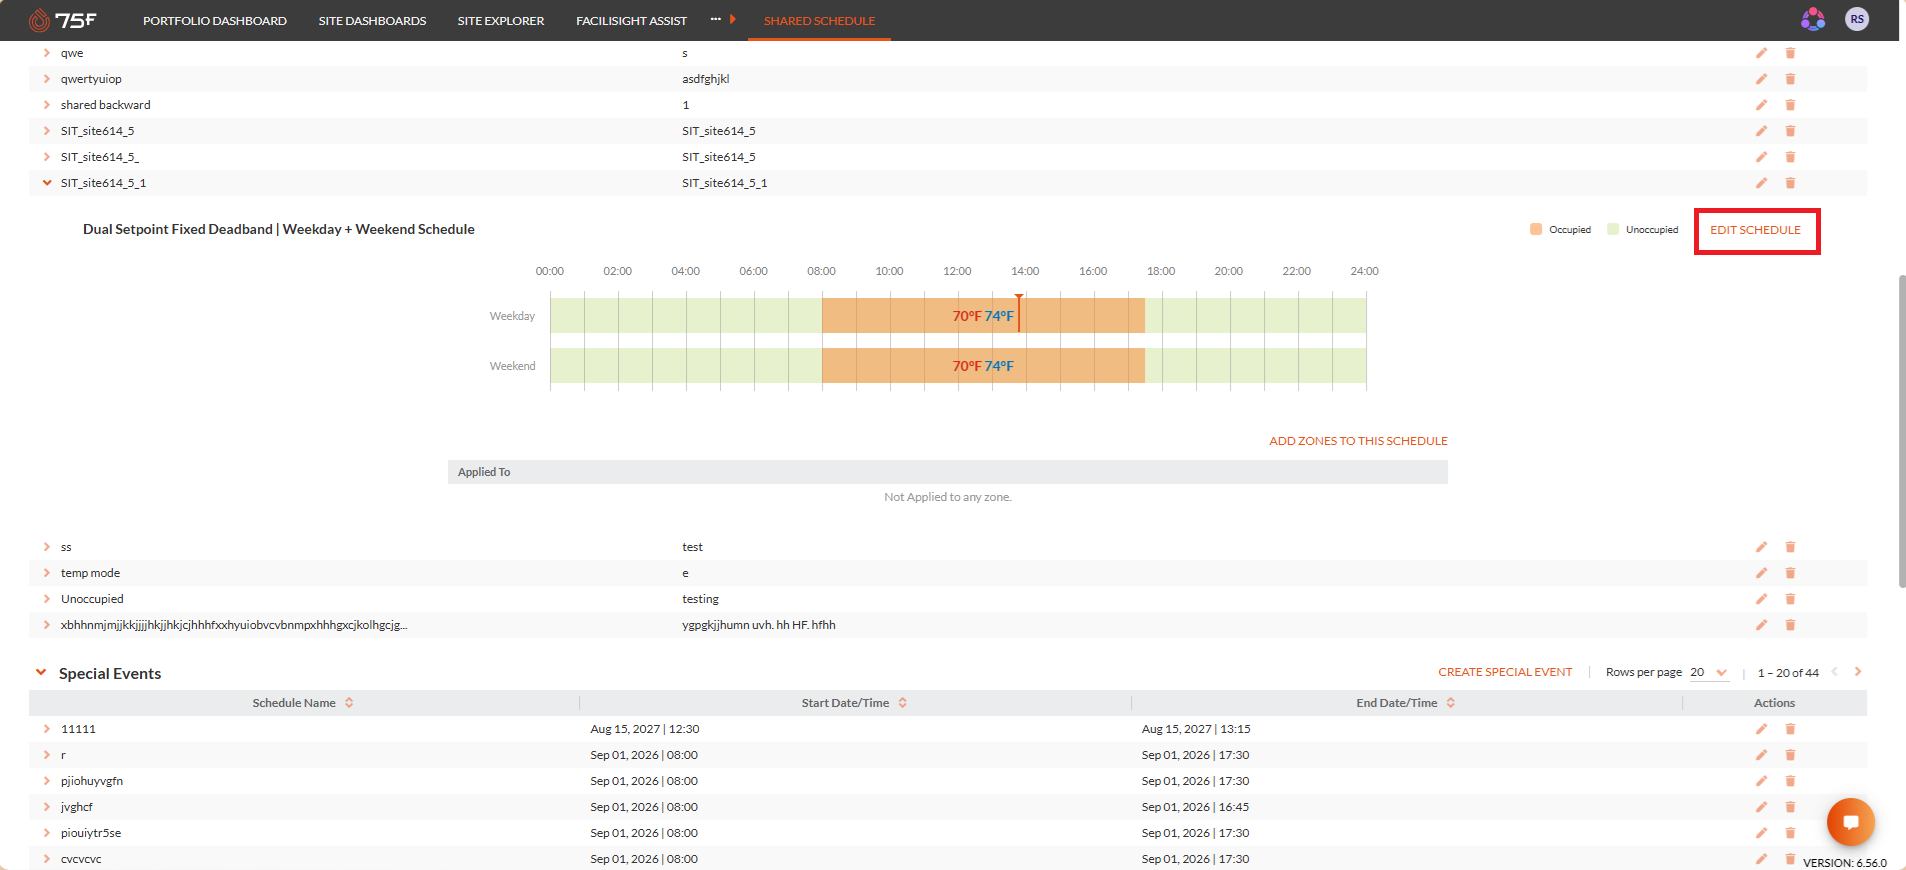
Task: Sort by Start Date/Time column
Action: 902,703
